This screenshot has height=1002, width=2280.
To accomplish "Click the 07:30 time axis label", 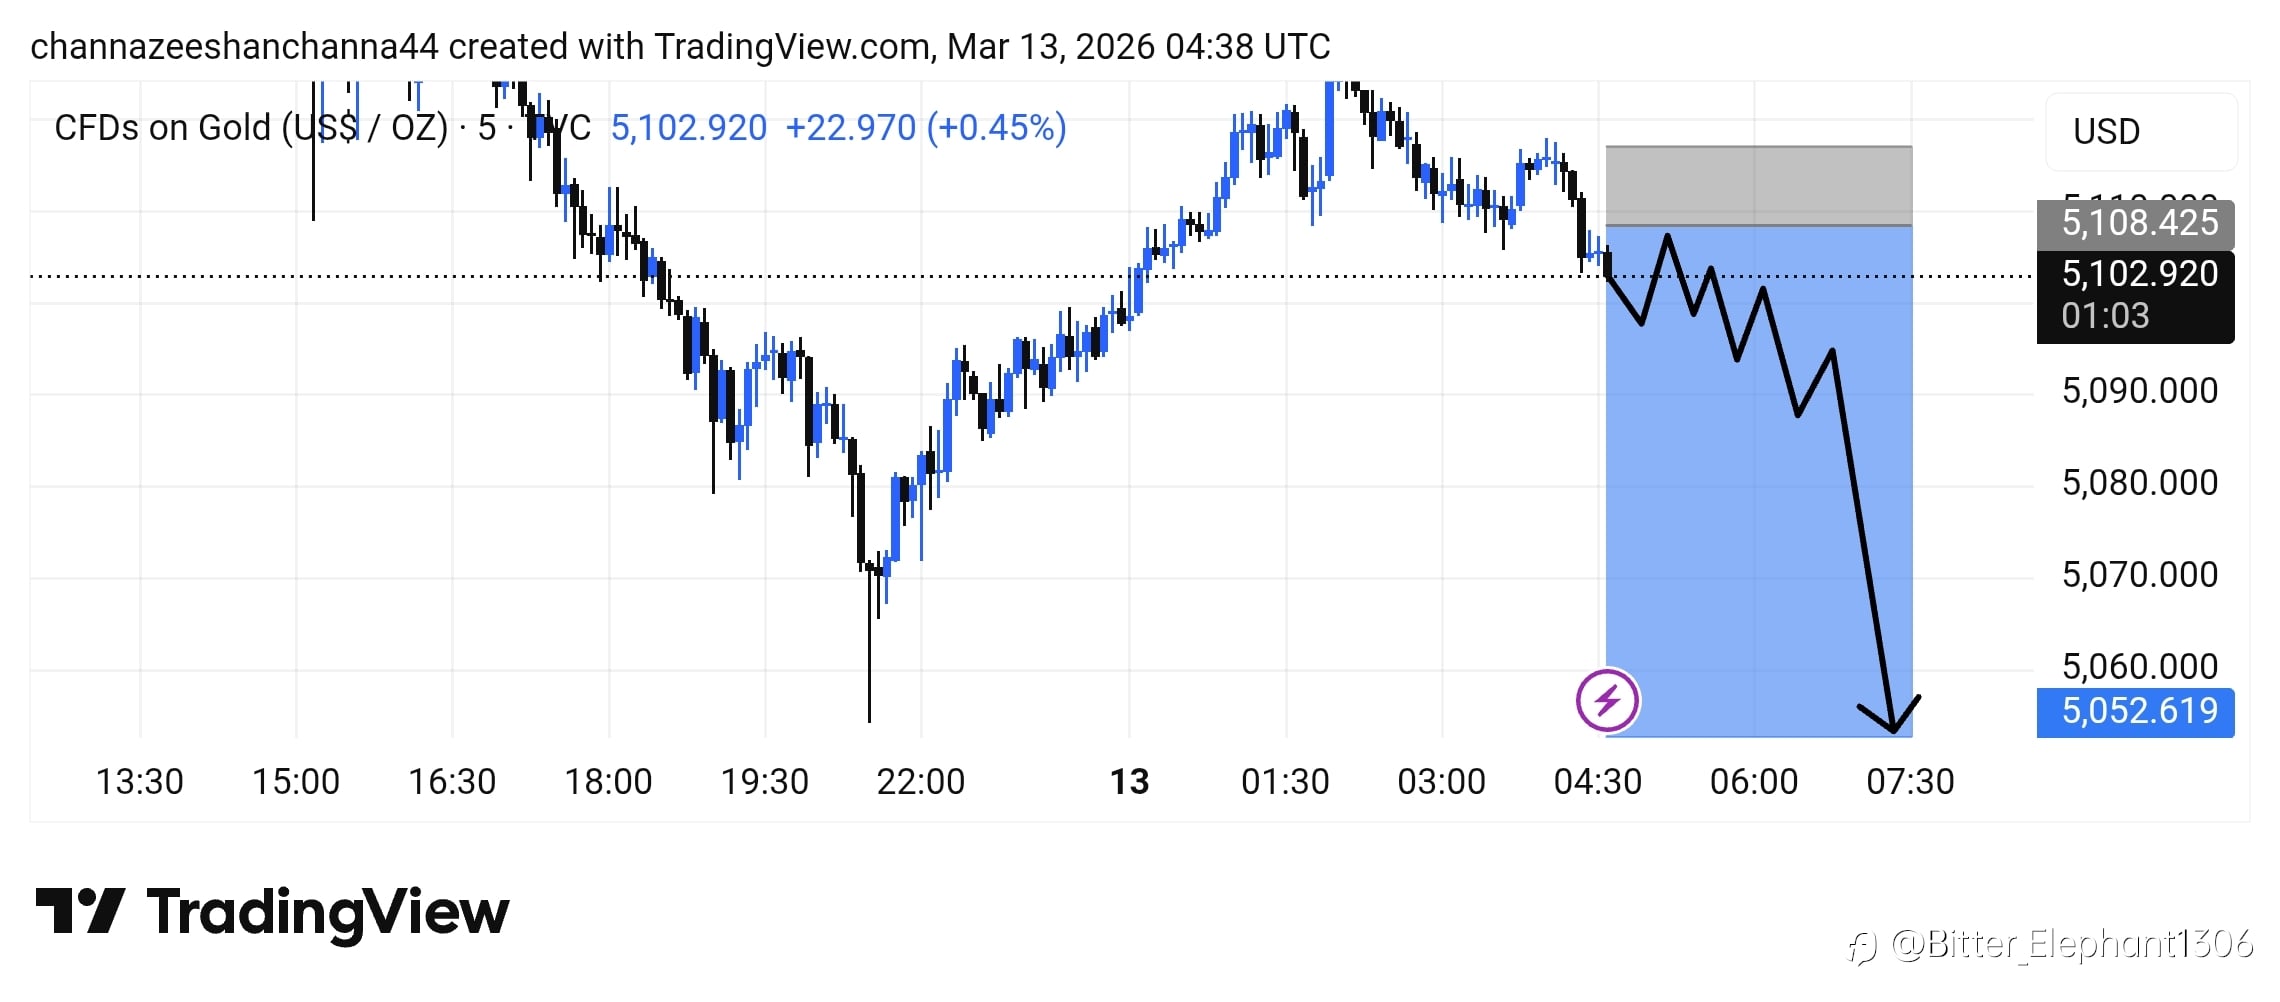I will [x=1909, y=782].
